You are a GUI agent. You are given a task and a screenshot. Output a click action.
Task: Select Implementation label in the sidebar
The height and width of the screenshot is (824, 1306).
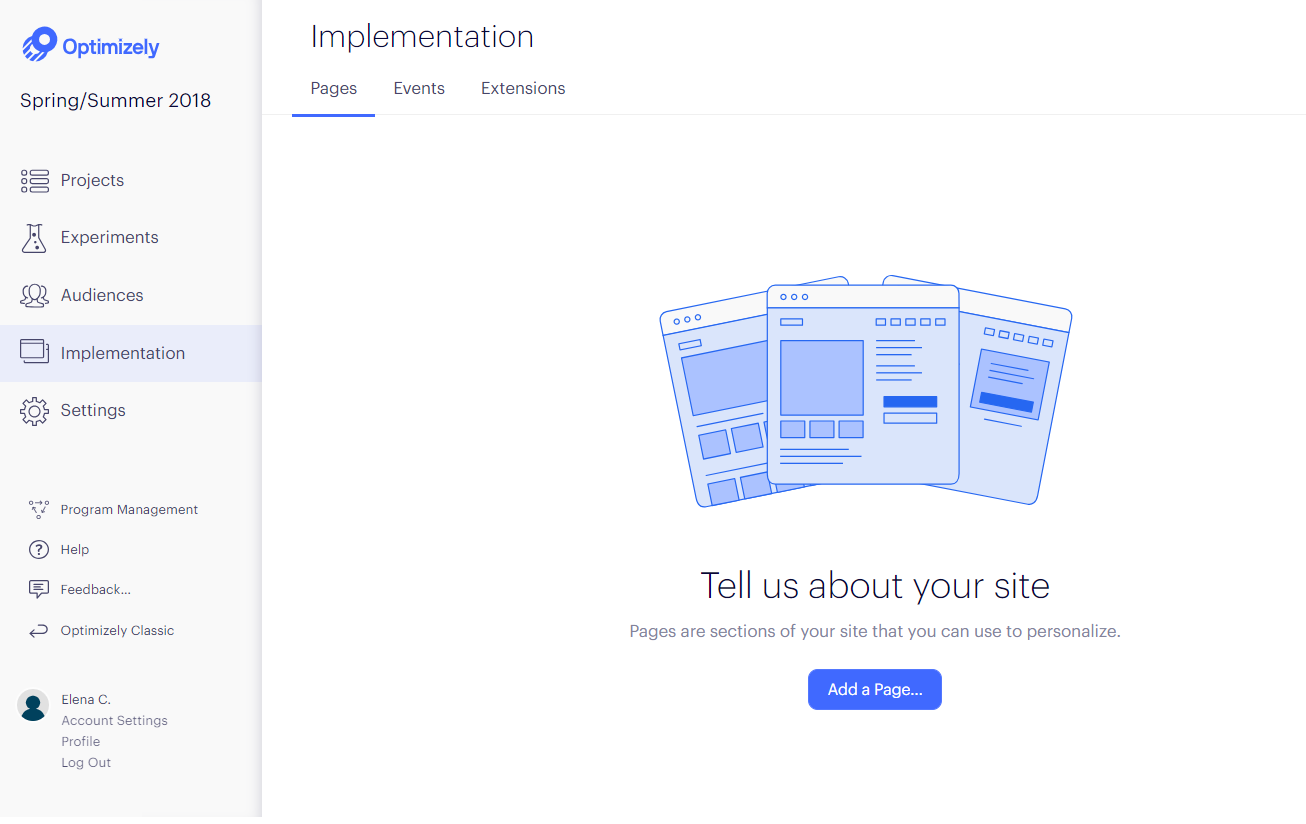[123, 353]
